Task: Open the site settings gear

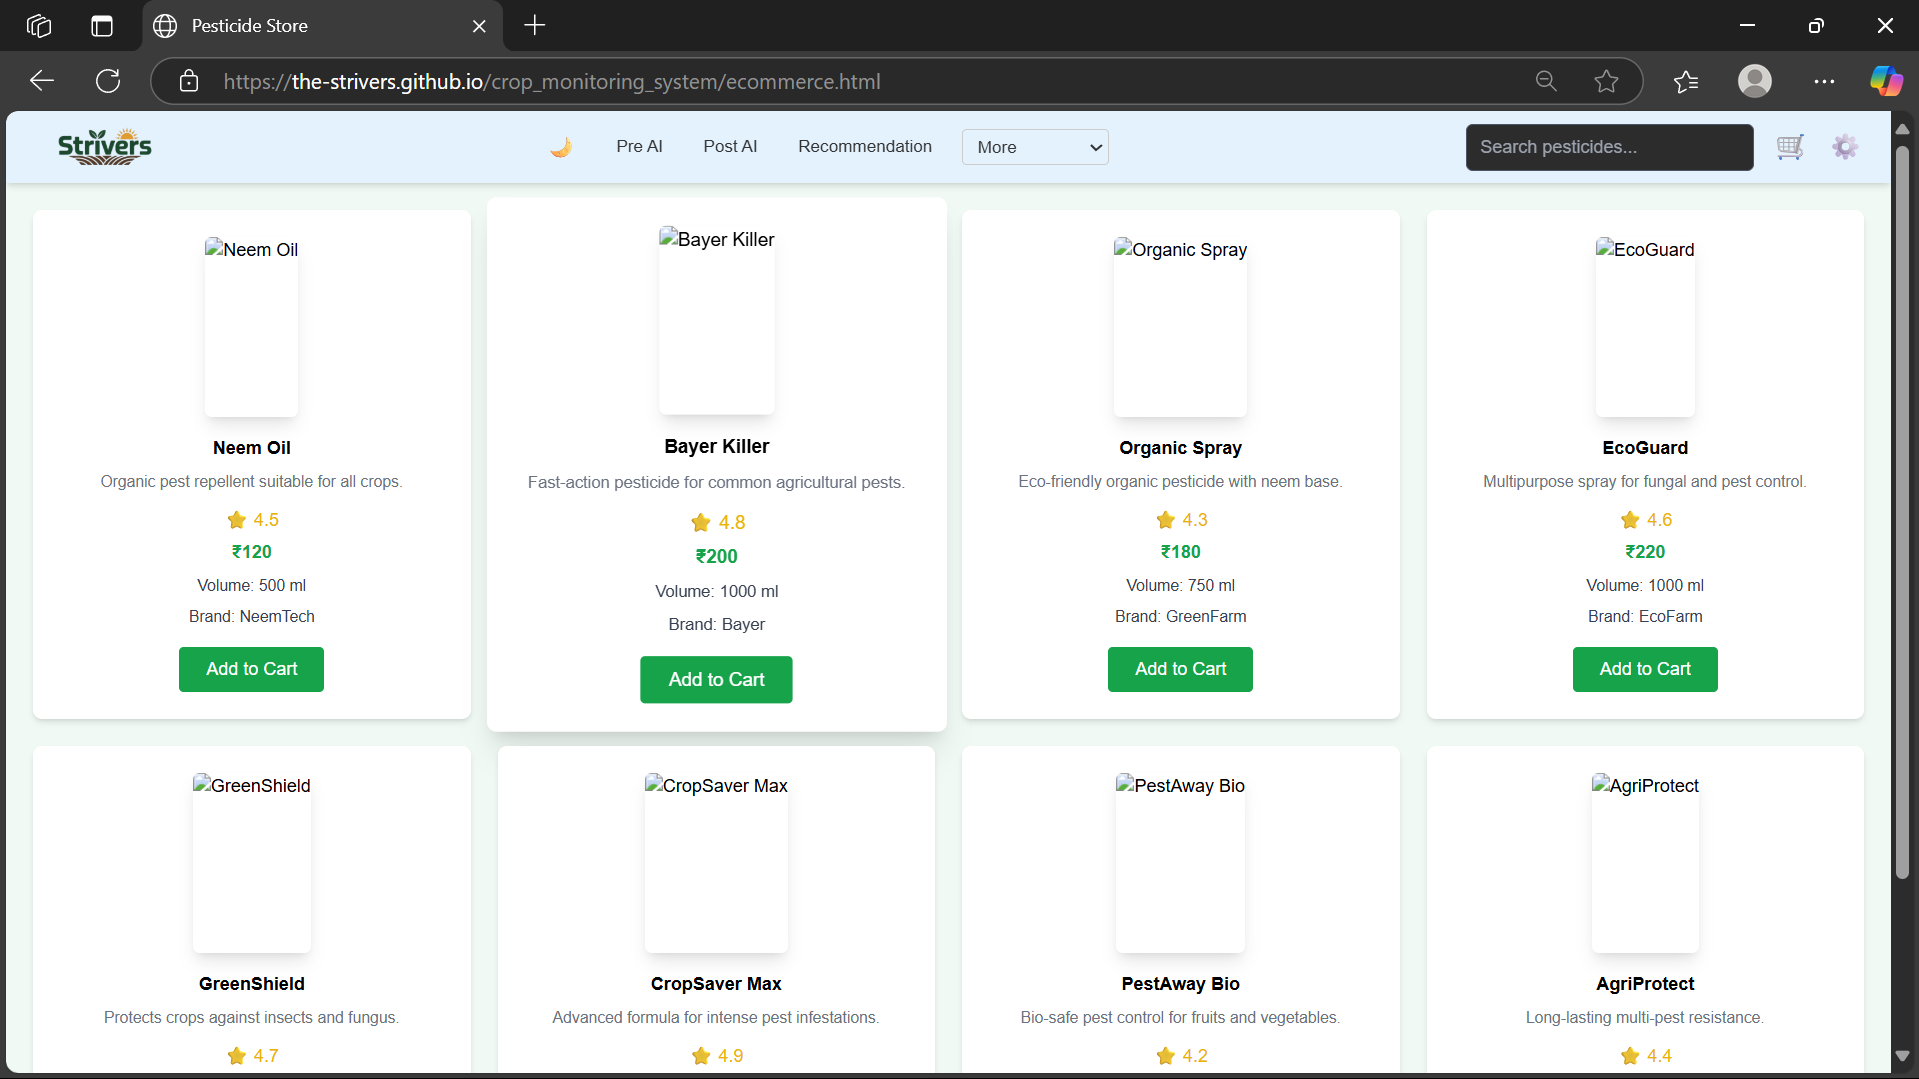Action: coord(1845,147)
